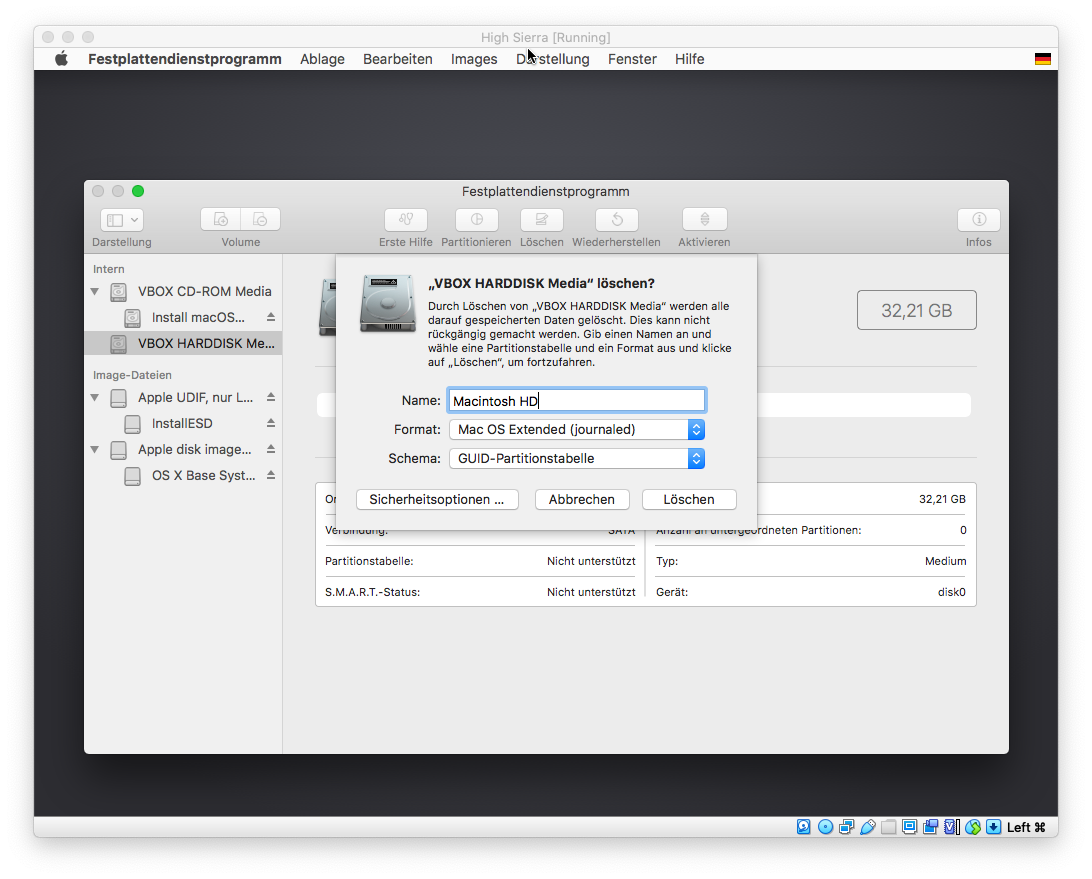Viewport: 1092px width, 879px height.
Task: Click the Sicherheitsoptionen button
Action: click(436, 499)
